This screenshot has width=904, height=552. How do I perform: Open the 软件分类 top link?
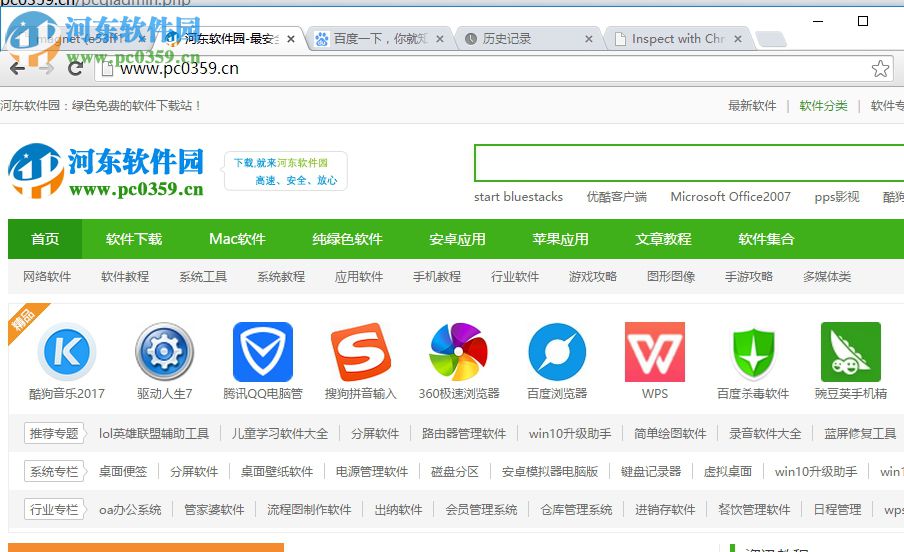[x=823, y=106]
